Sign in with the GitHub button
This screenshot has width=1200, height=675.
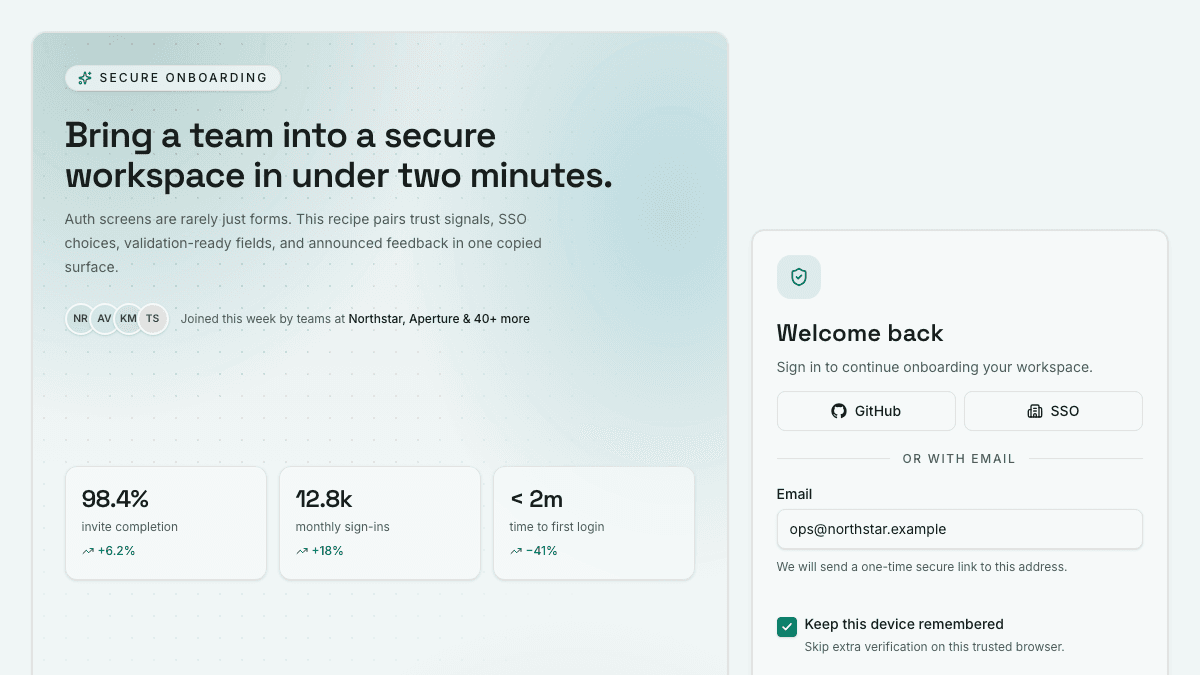pyautogui.click(x=866, y=411)
